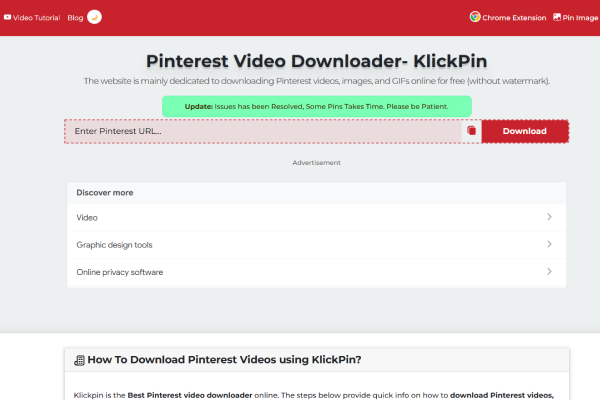Click the Chrome logo icon

coord(475,17)
